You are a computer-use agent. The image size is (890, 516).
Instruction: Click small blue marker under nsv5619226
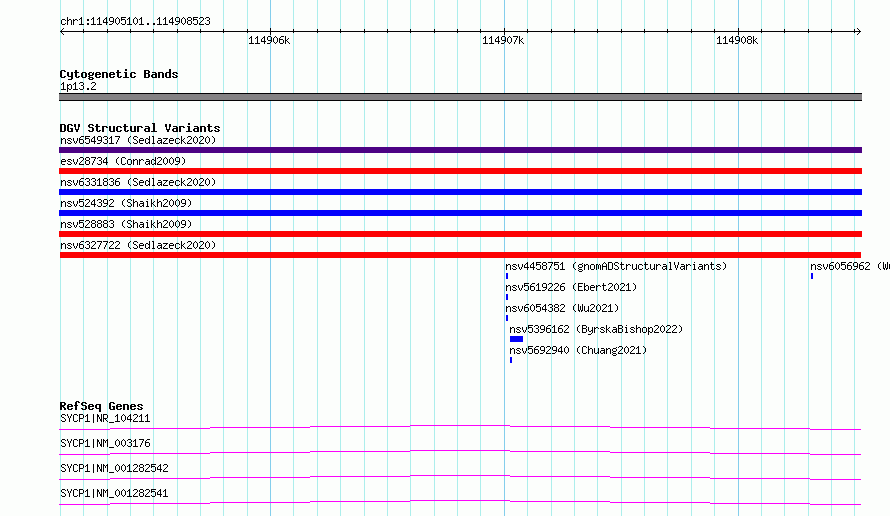point(507,297)
